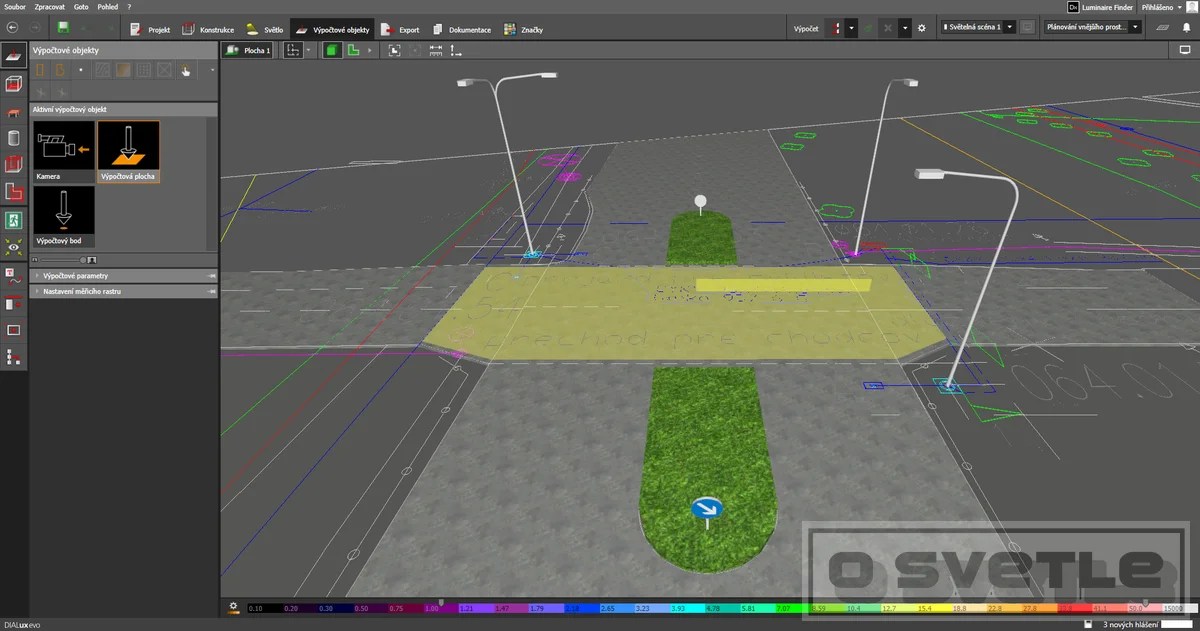
Task: Expand the Výpočtové parametry section
Action: coord(123,275)
